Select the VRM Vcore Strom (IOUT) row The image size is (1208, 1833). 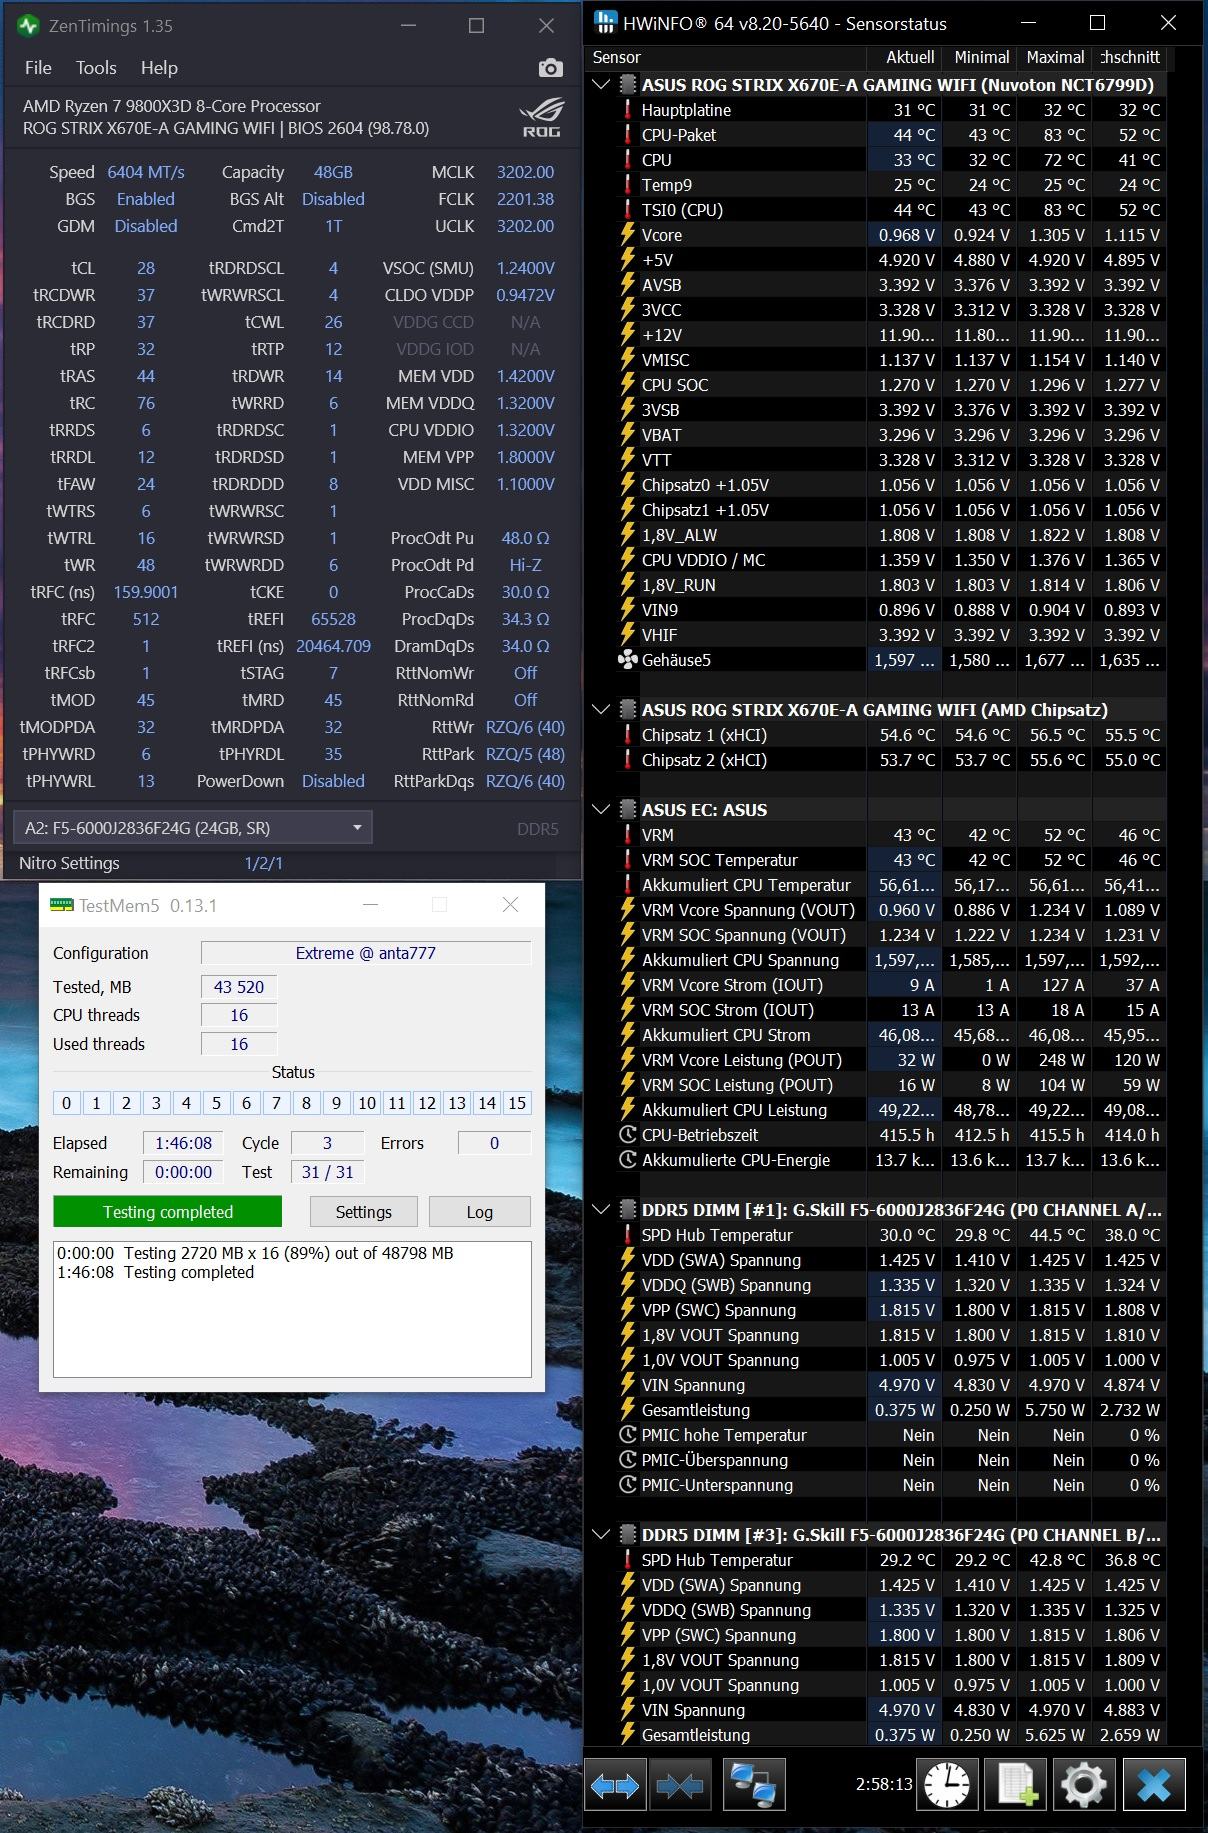tap(877, 985)
